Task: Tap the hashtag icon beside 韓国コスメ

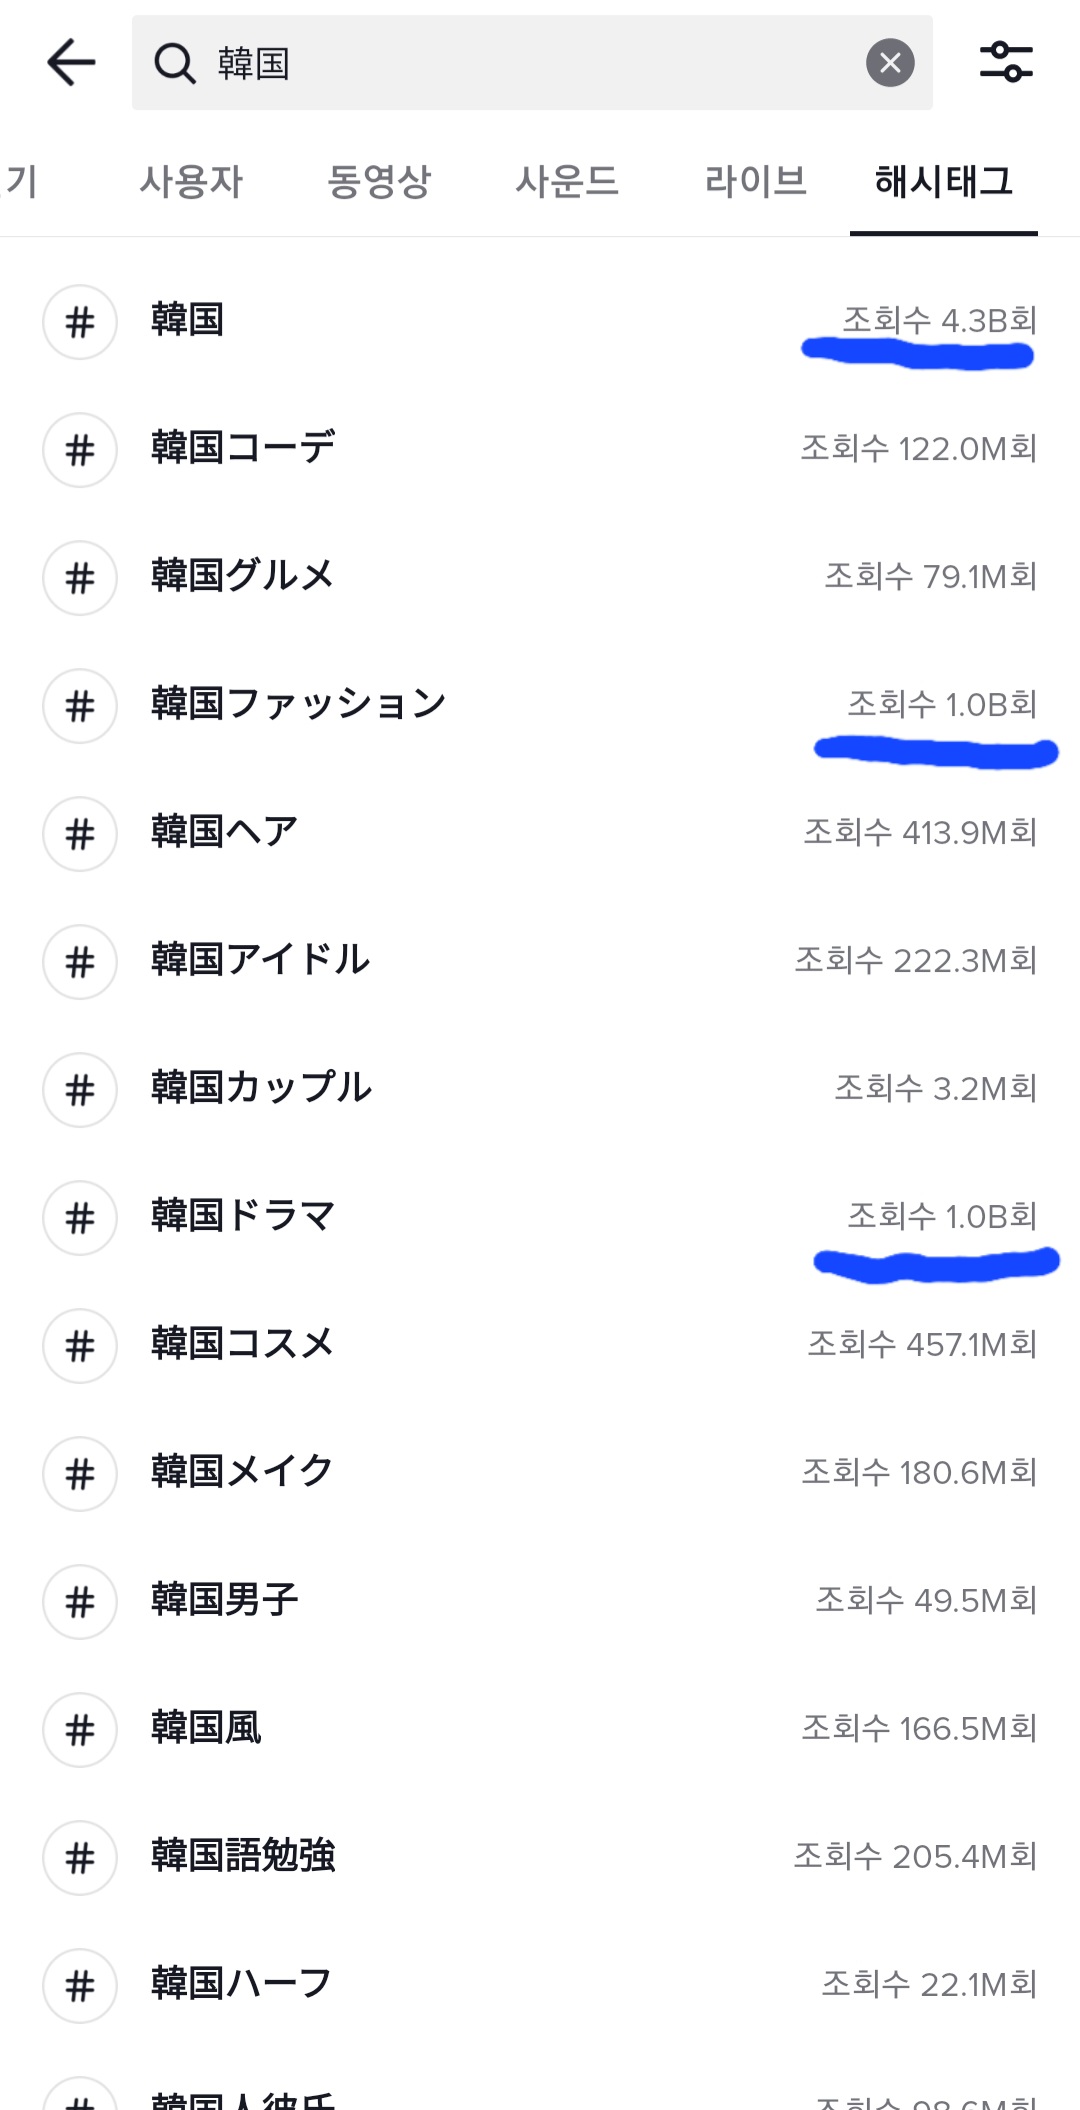Action: point(80,1346)
